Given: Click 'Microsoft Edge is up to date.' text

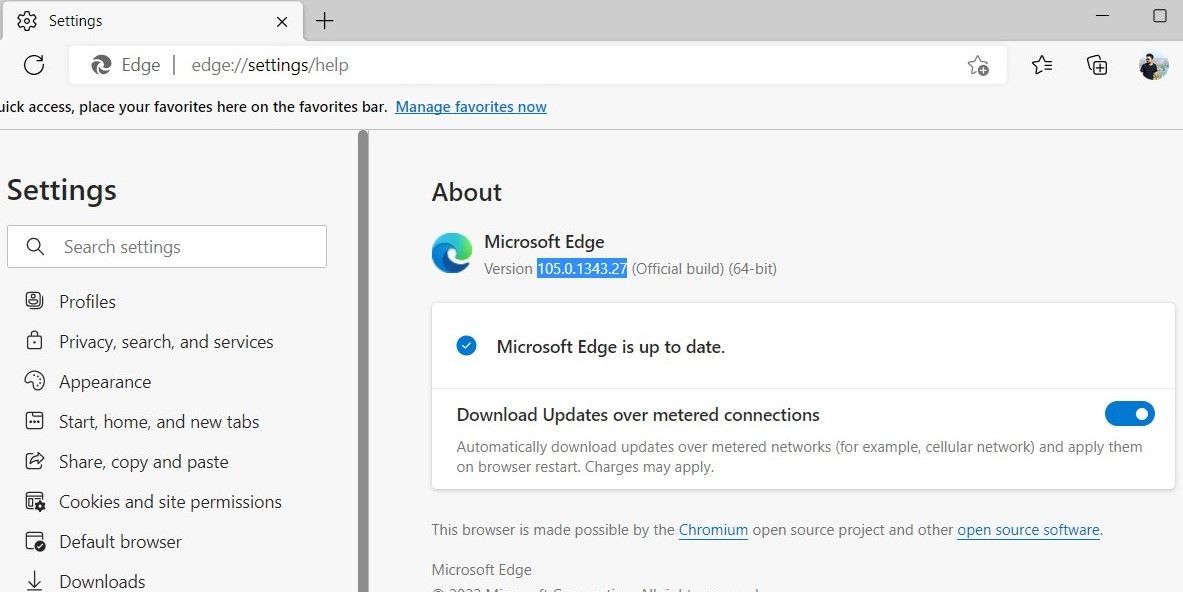Looking at the screenshot, I should click(610, 347).
